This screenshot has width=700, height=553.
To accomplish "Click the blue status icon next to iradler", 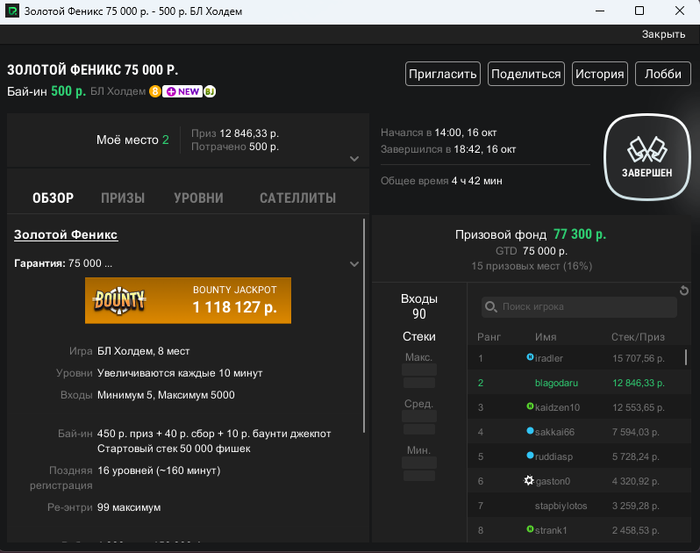I will [x=530, y=357].
